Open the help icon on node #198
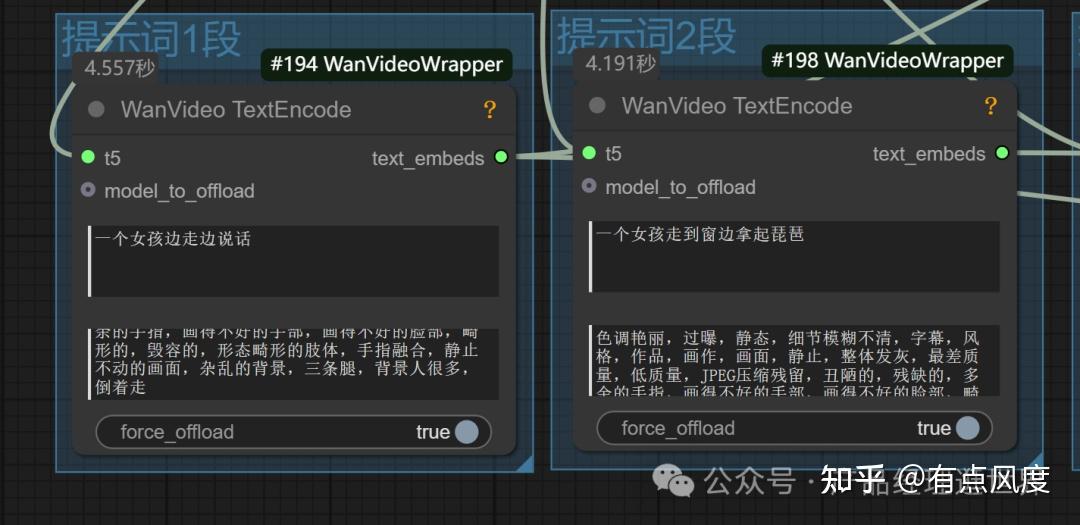This screenshot has width=1080, height=525. point(990,105)
